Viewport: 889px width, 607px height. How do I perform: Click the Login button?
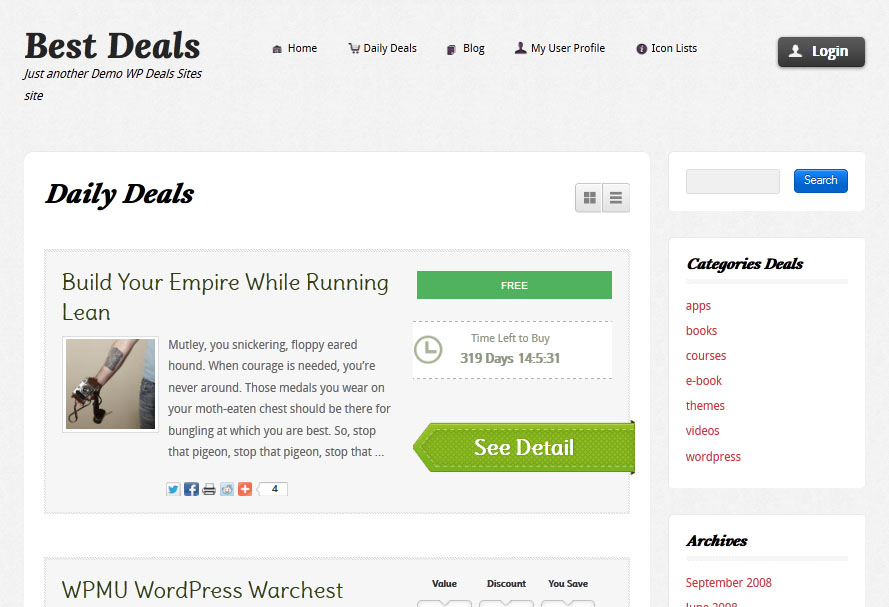[x=821, y=52]
